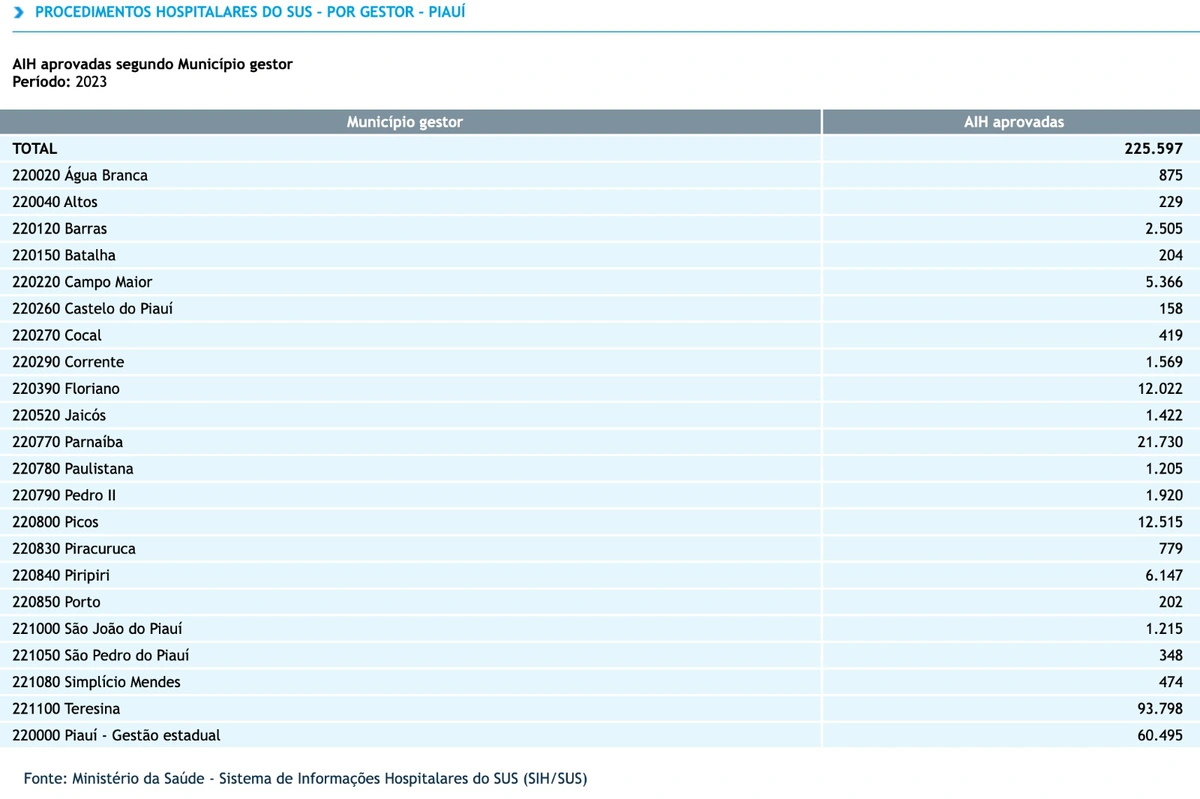Click the 220120 Barras municipality entry
This screenshot has height=799, width=1200.
(x=60, y=228)
